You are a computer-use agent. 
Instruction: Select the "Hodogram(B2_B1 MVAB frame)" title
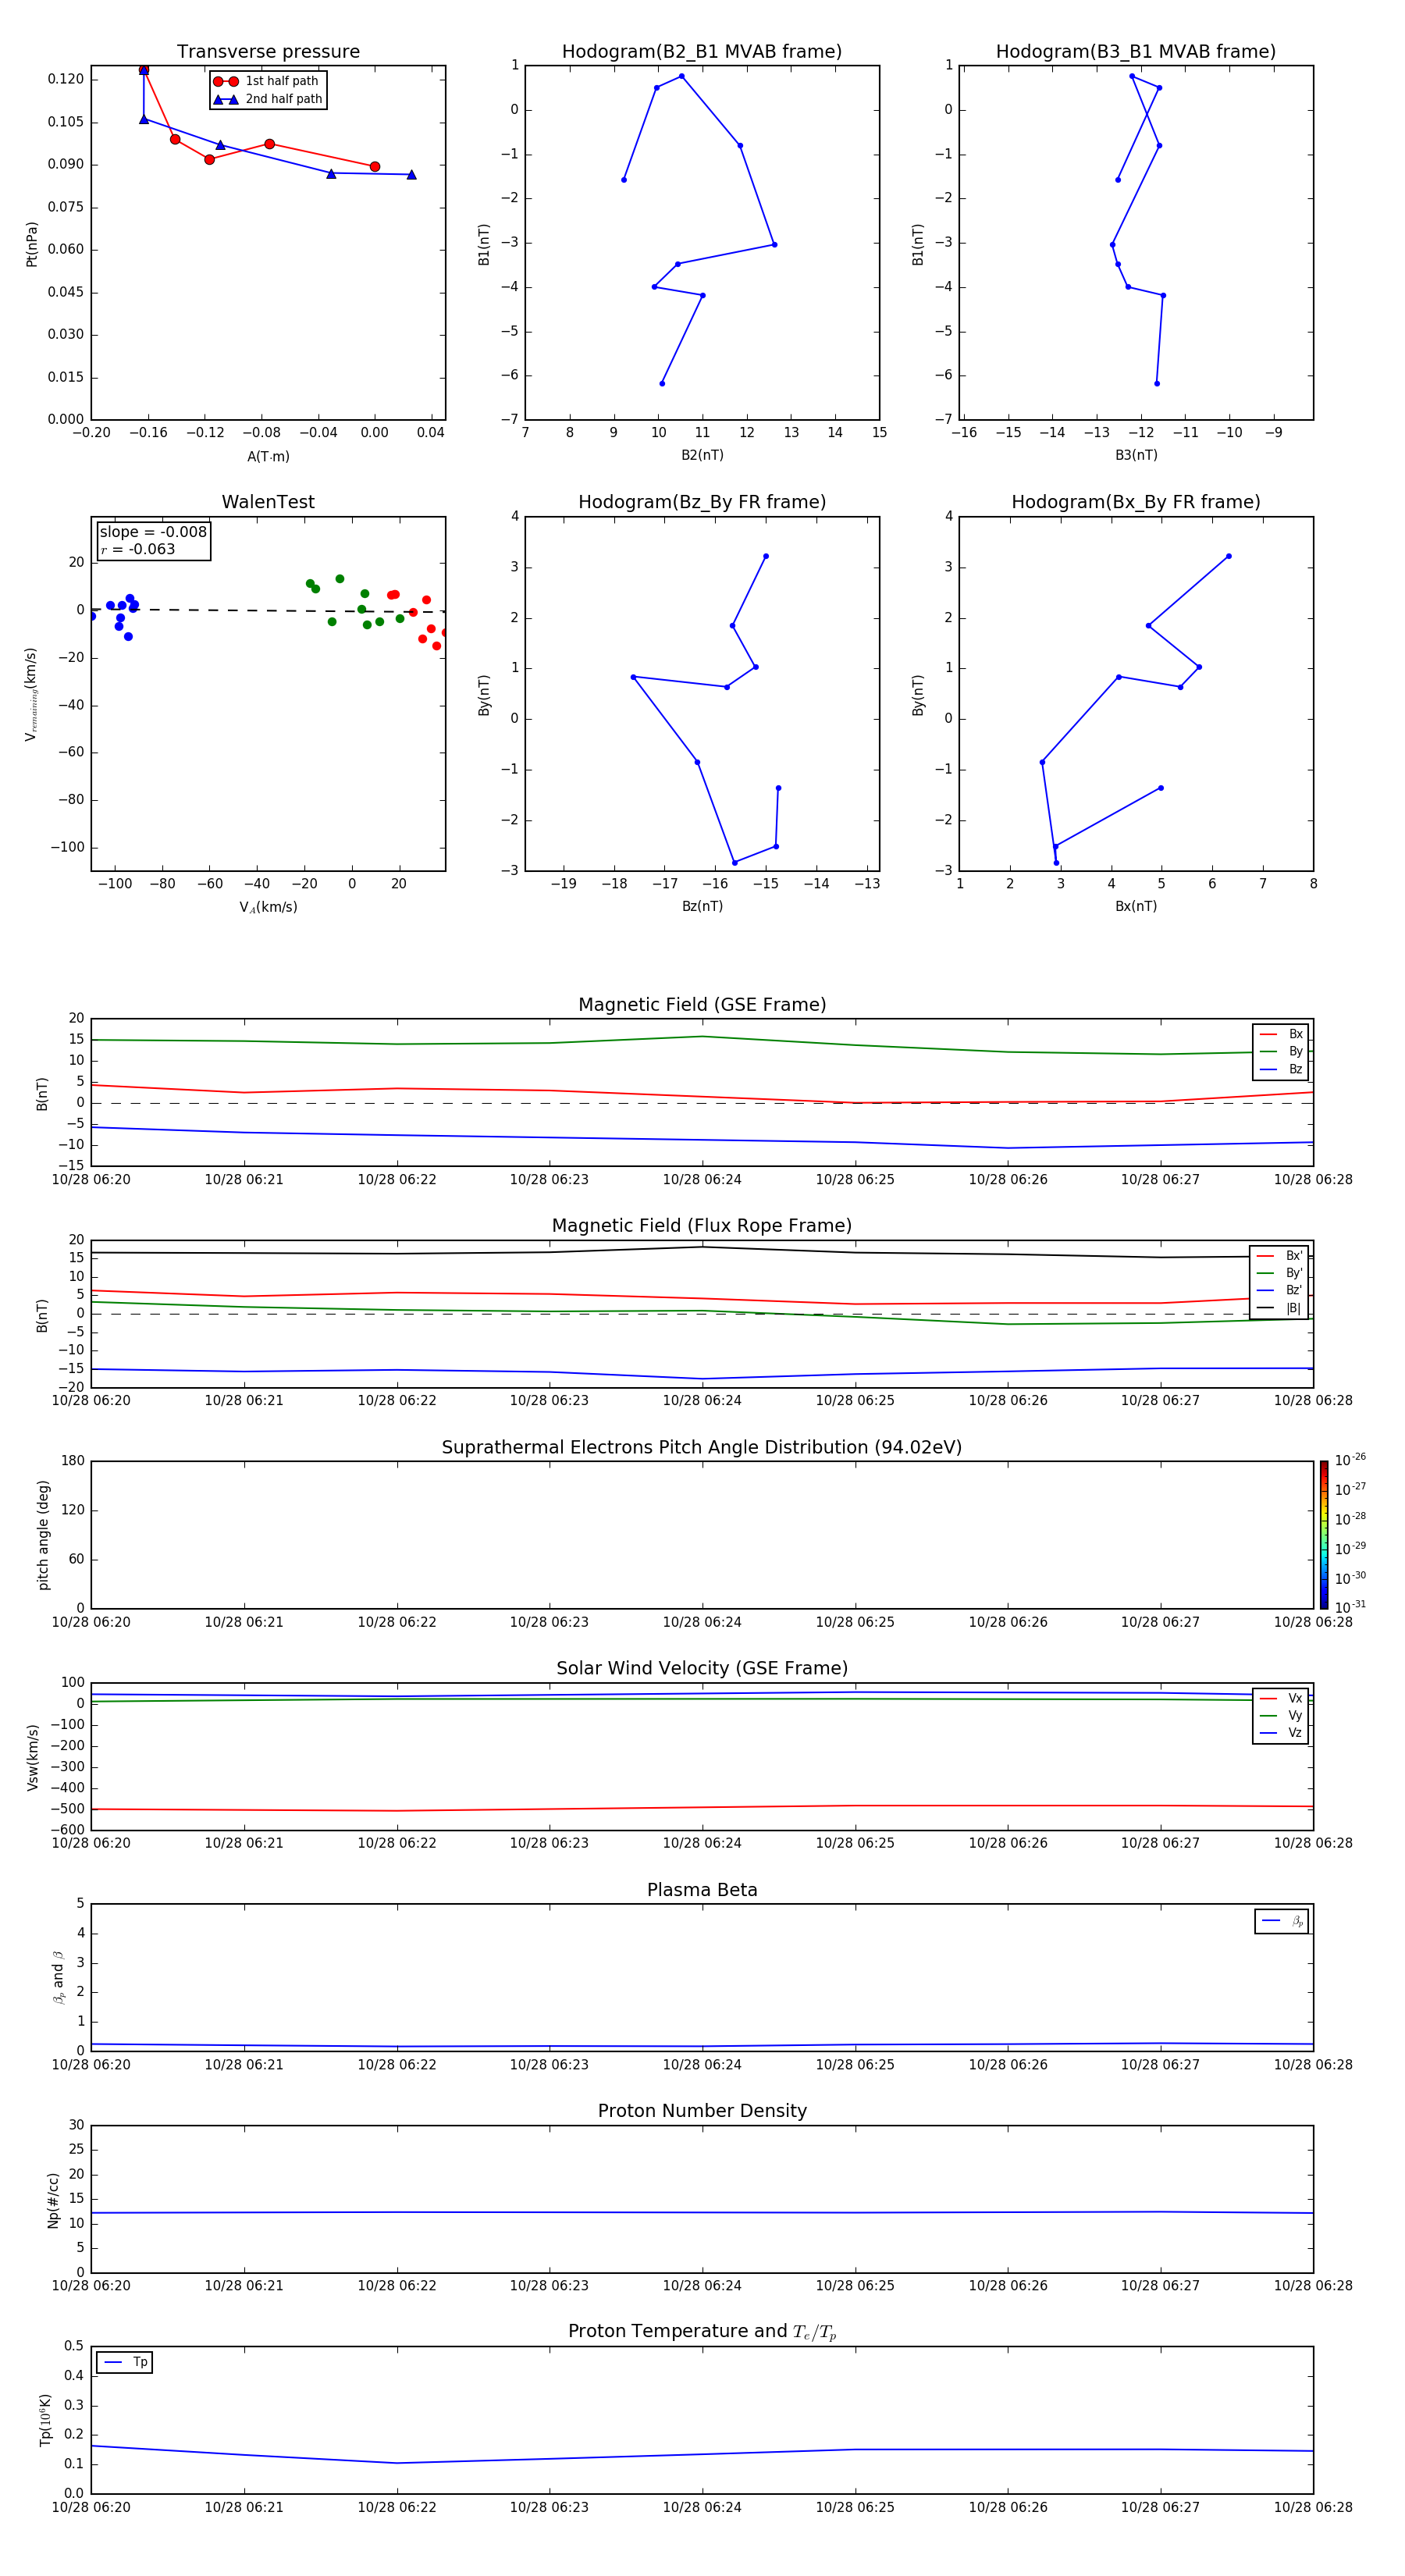pos(701,52)
